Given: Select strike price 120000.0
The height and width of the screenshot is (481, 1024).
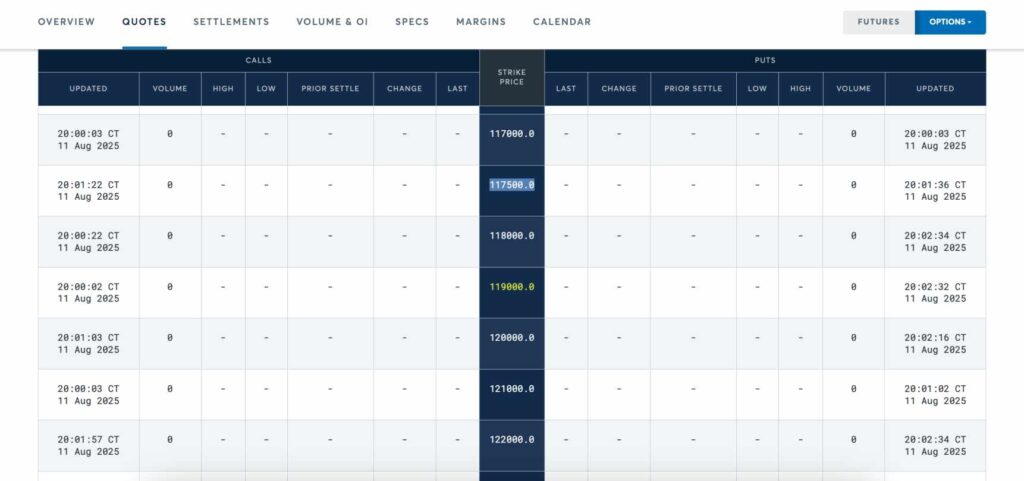Looking at the screenshot, I should click(511, 337).
